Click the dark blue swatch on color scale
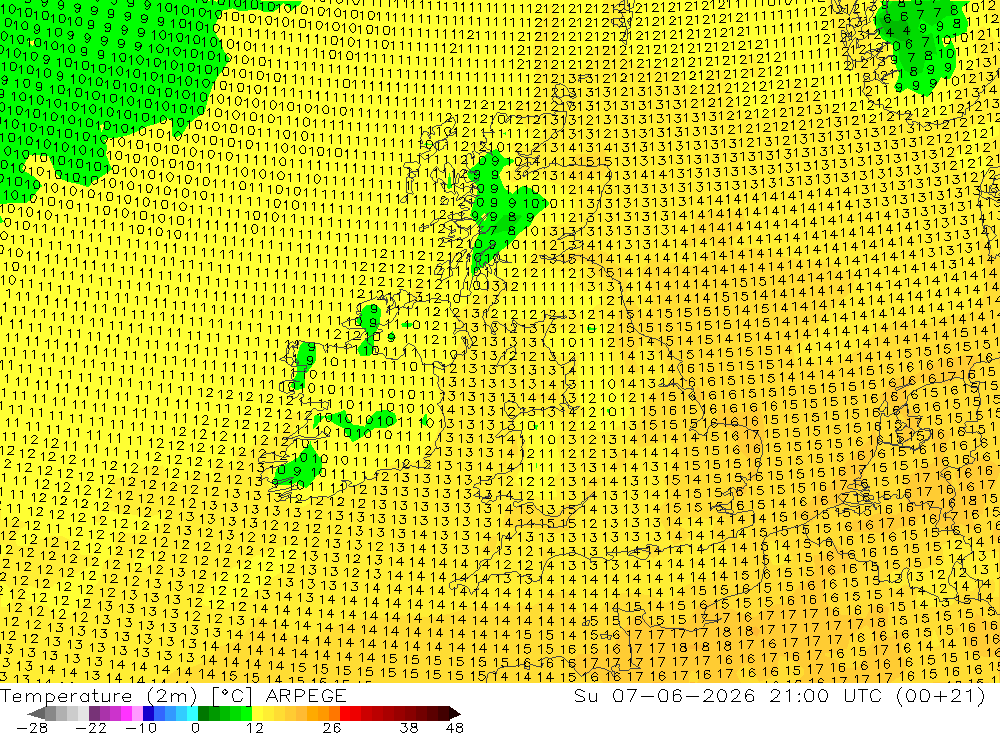This screenshot has width=1000, height=733. (x=148, y=713)
